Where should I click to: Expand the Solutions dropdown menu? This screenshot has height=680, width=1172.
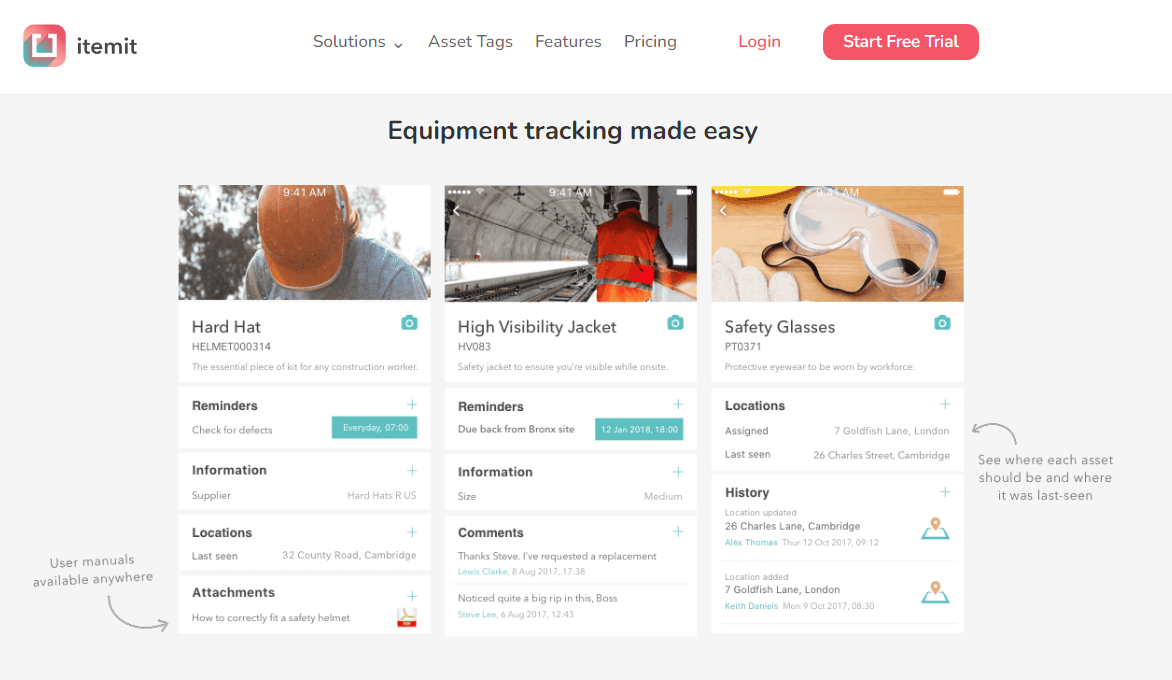(x=357, y=42)
